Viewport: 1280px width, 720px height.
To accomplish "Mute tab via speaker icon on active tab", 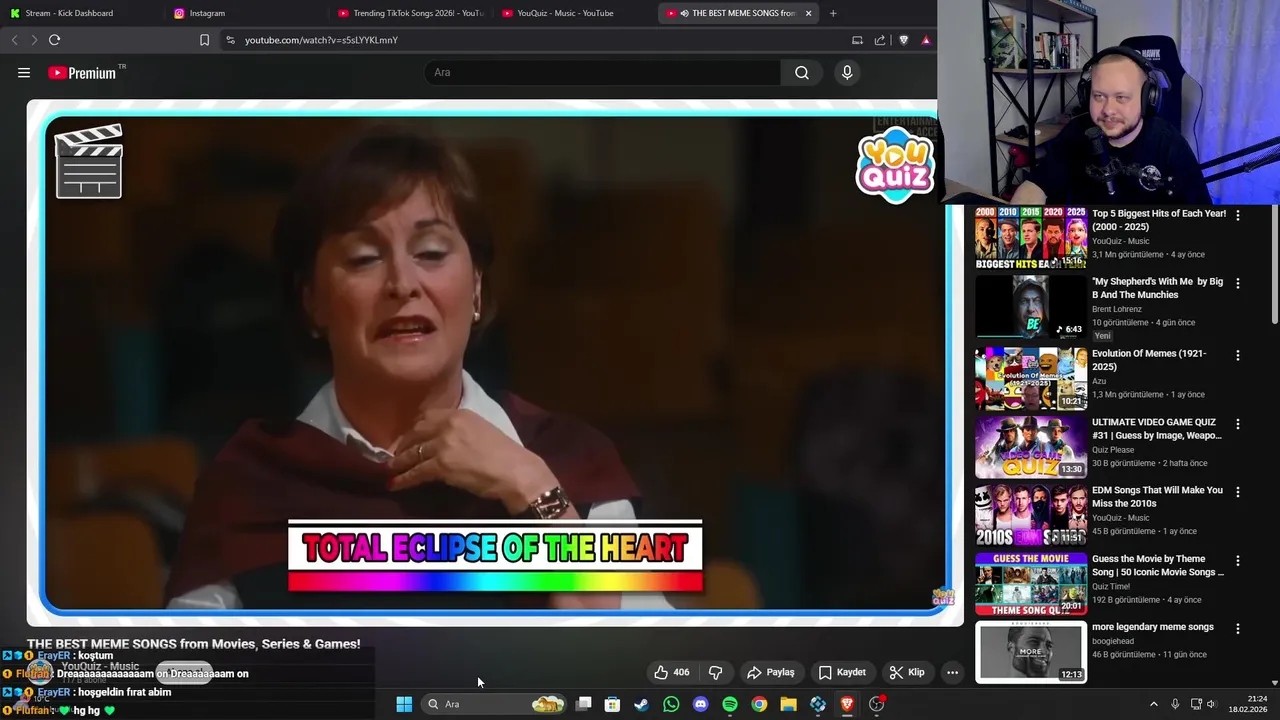I will [x=685, y=13].
